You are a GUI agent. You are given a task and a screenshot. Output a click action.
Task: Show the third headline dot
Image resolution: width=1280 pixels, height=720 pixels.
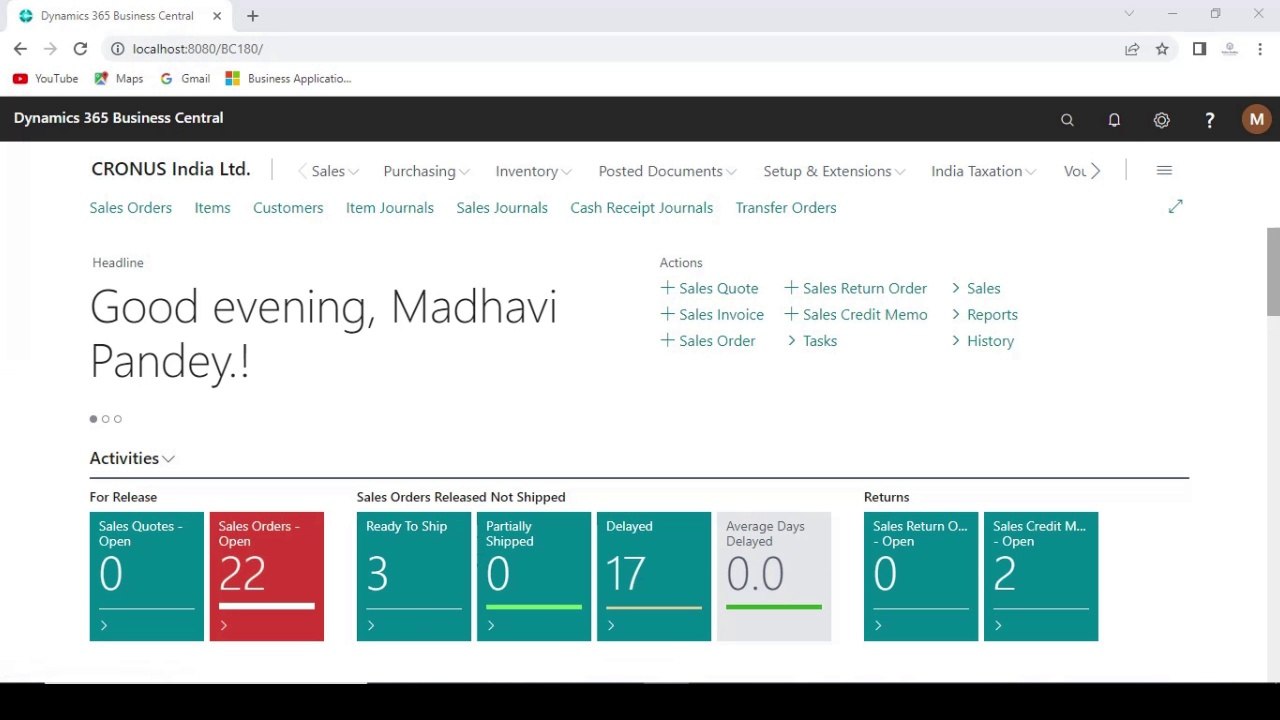(x=118, y=419)
